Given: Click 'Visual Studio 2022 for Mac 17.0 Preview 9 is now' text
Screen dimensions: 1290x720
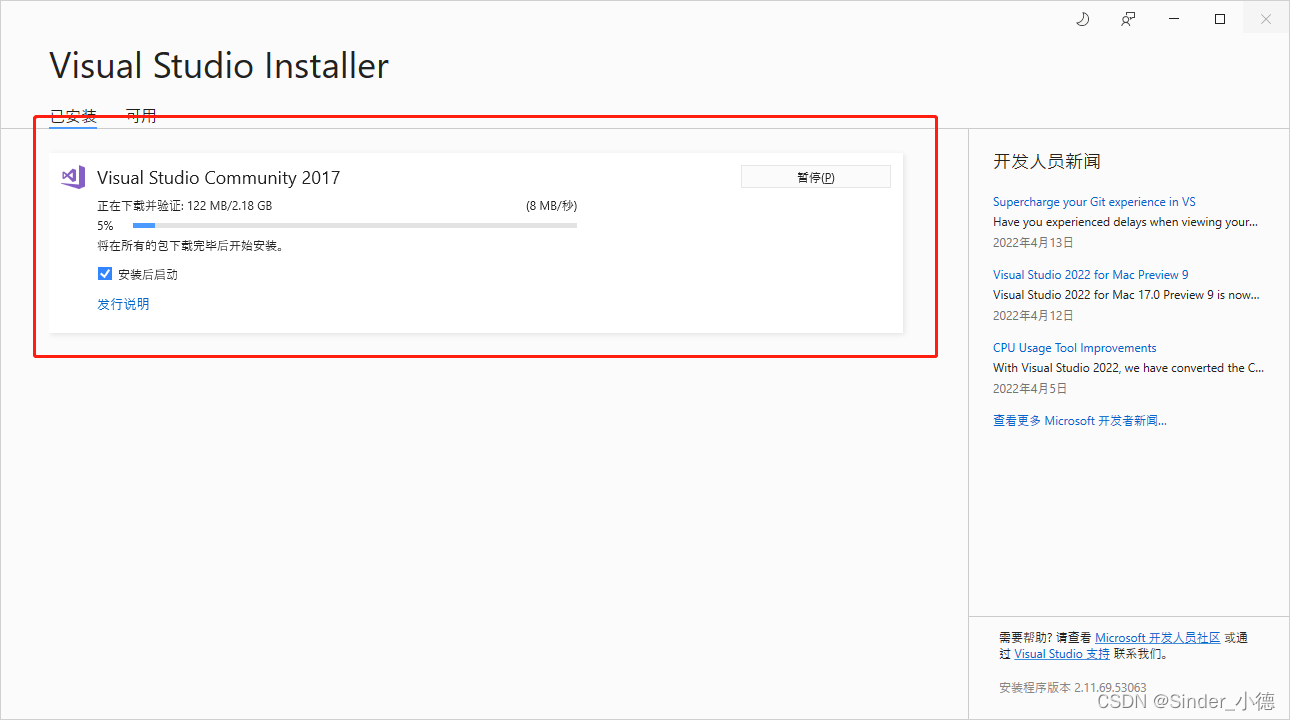Looking at the screenshot, I should pyautogui.click(x=1126, y=295).
